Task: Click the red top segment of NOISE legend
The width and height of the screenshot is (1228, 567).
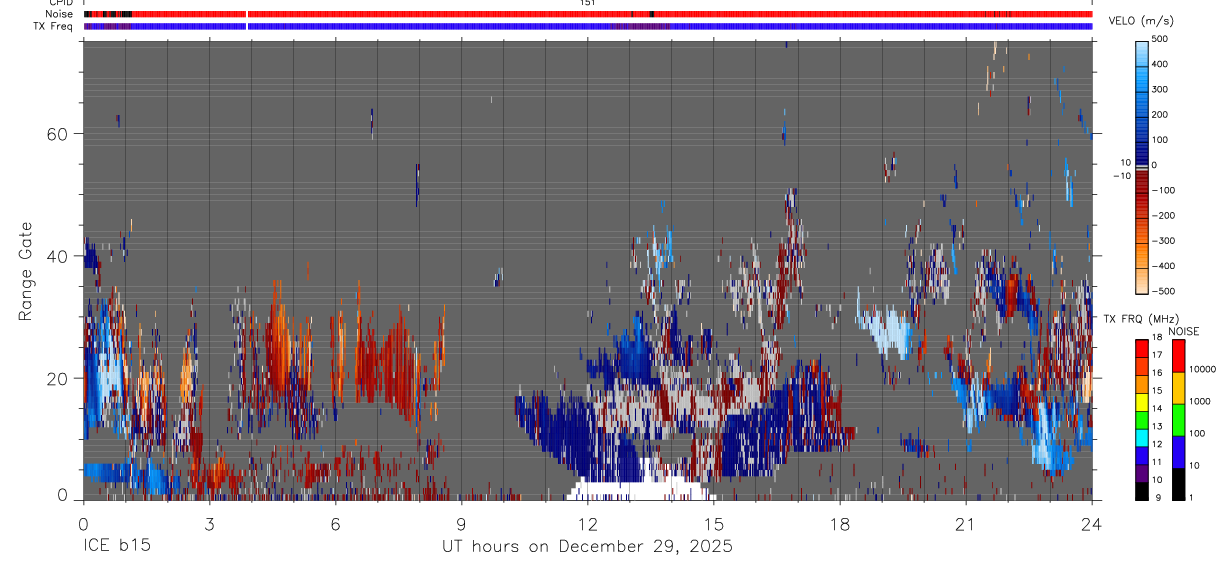Action: click(x=1177, y=356)
